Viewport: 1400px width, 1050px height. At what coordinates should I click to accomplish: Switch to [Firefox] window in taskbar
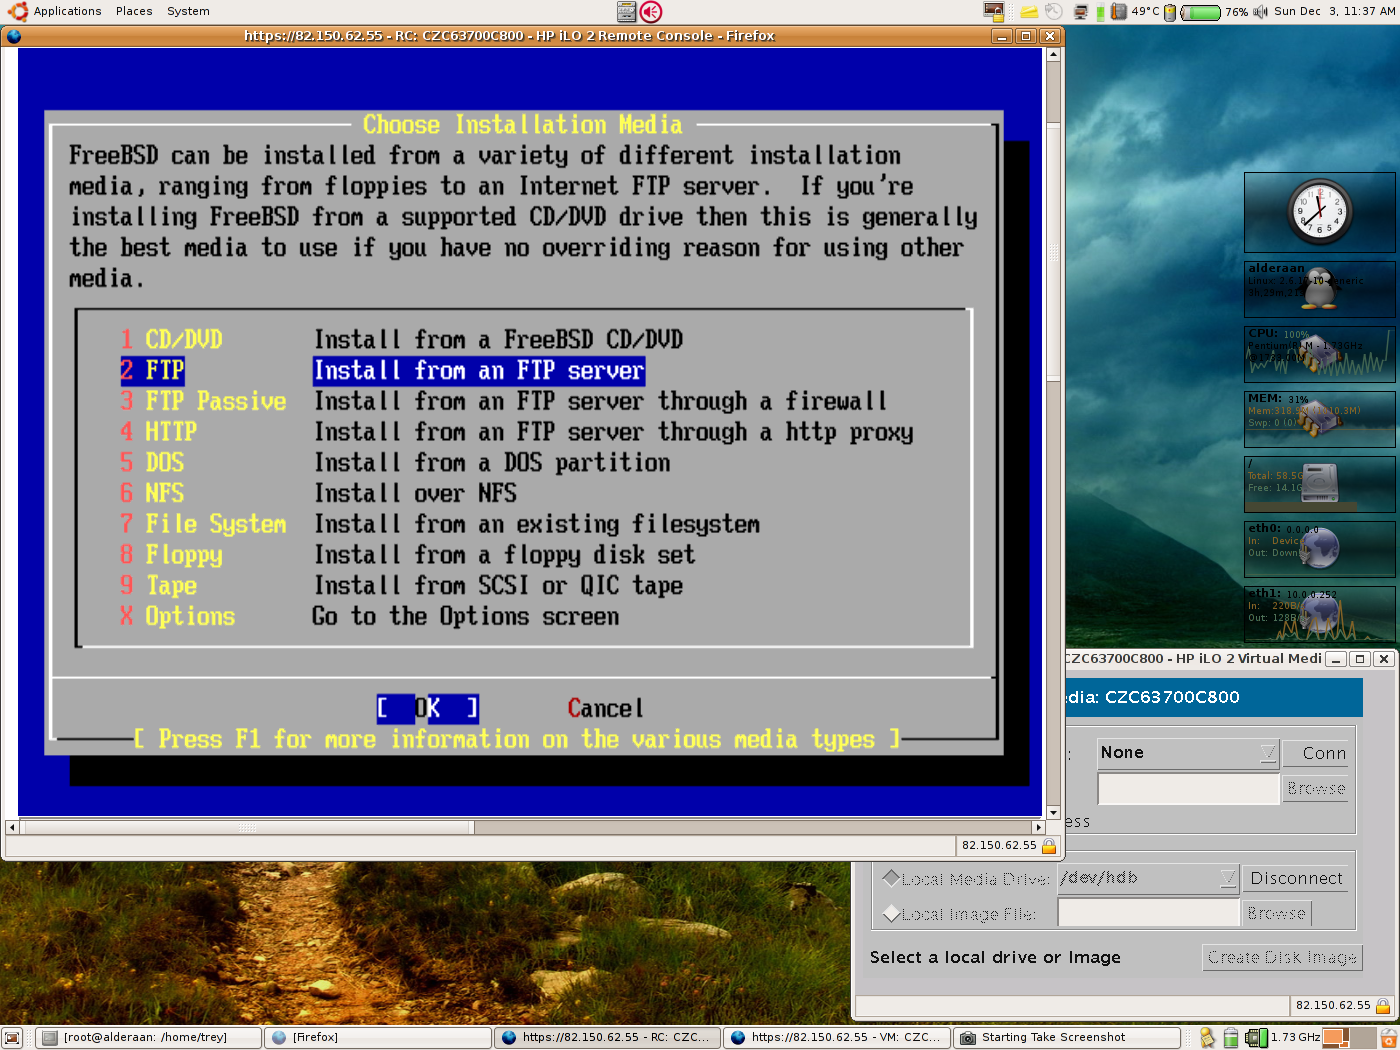(378, 1038)
